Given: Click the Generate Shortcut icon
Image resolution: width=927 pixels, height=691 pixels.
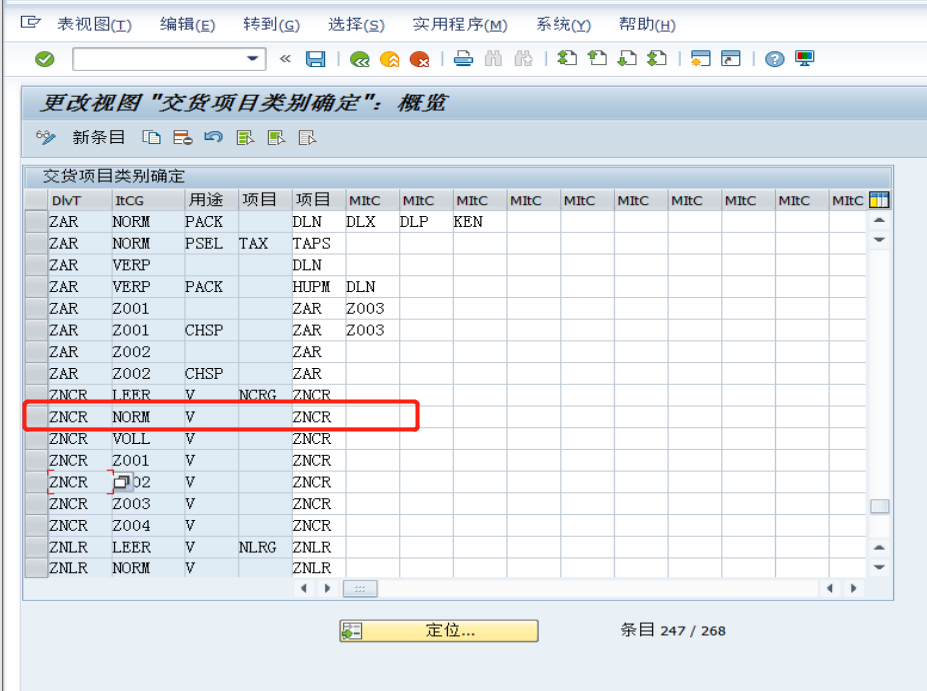Looking at the screenshot, I should click(x=731, y=59).
